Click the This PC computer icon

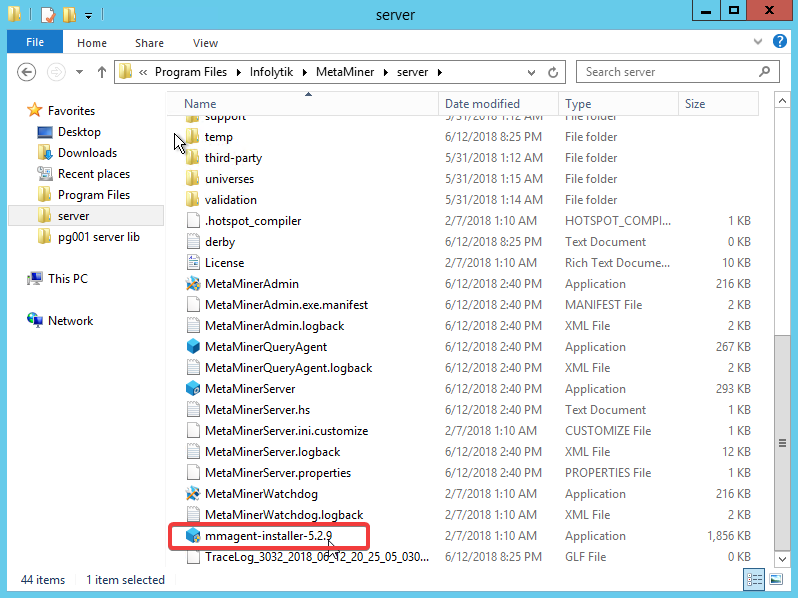(35, 278)
